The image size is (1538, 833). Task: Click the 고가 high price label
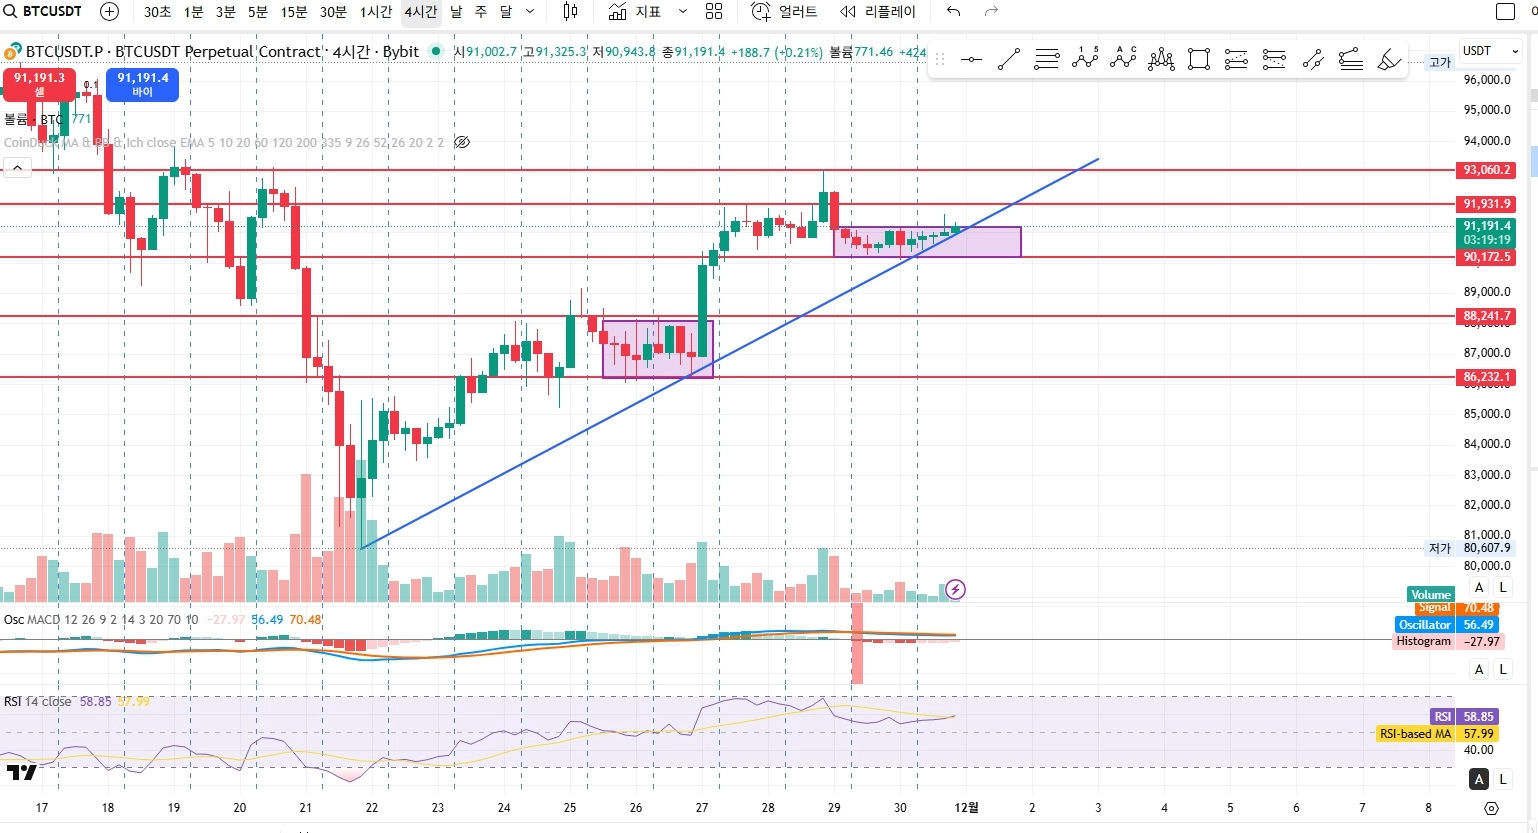[x=1440, y=62]
